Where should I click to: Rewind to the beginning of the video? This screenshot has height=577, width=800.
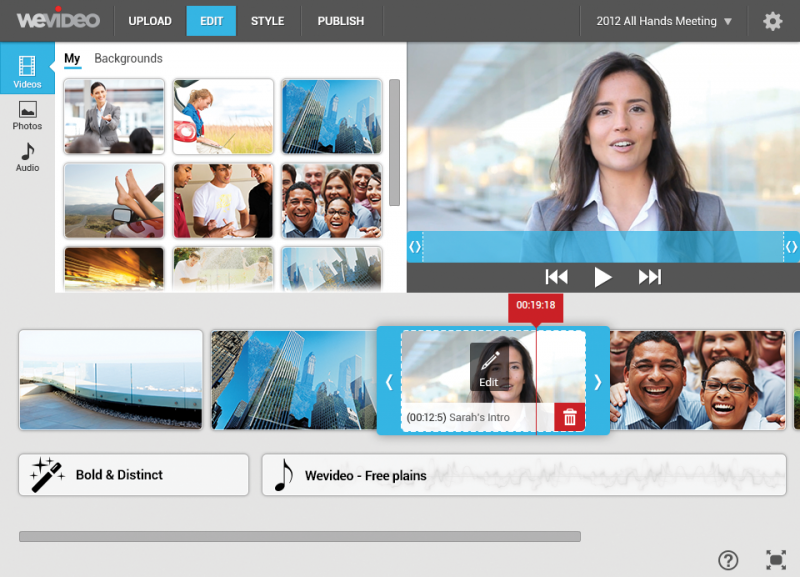coord(557,277)
